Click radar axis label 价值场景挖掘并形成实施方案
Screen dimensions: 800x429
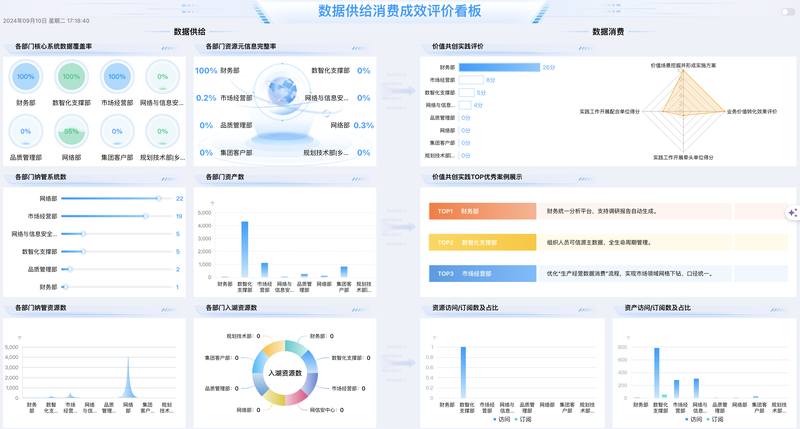tap(683, 65)
